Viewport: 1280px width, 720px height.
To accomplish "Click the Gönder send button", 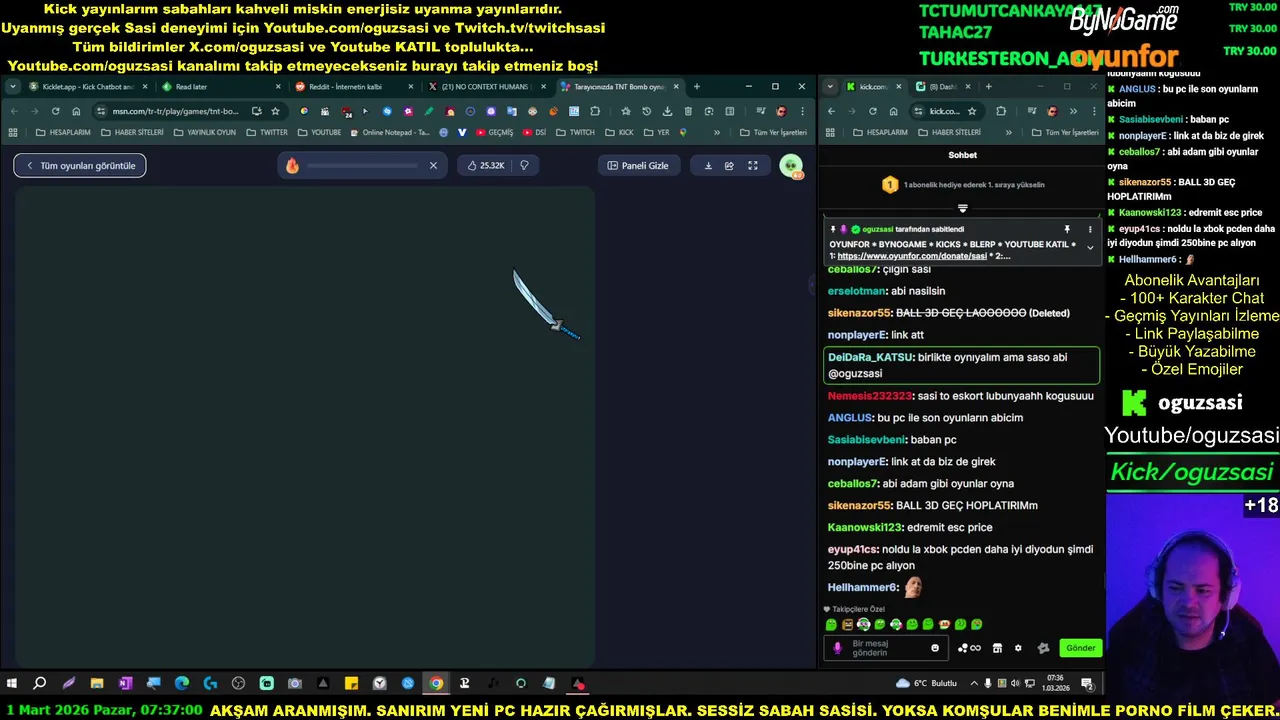I will (1080, 648).
